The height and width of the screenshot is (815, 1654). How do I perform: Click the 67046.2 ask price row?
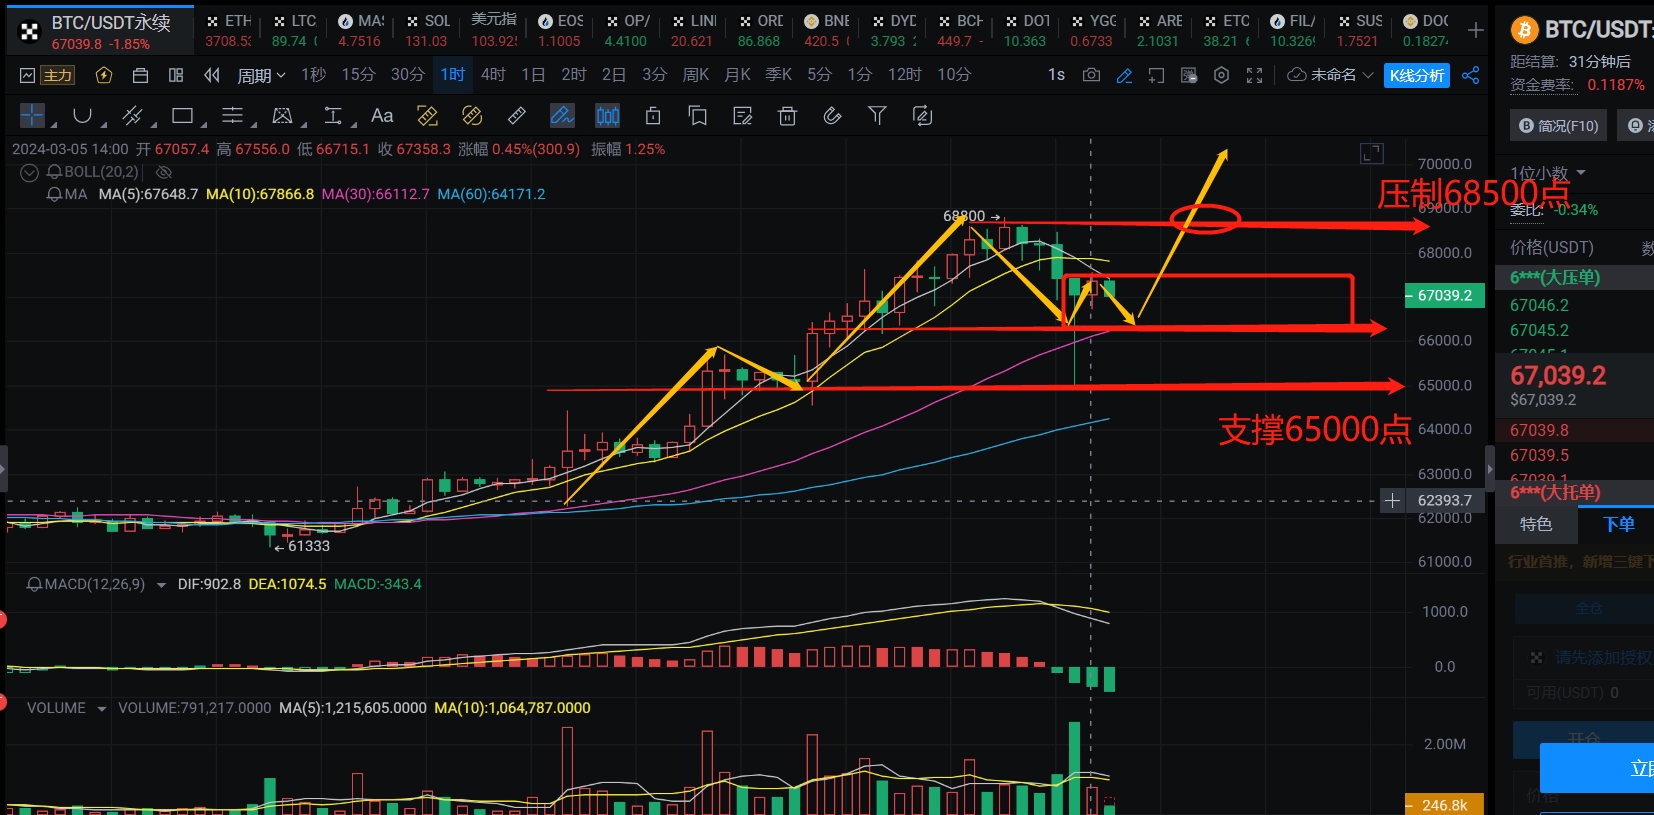point(1539,305)
